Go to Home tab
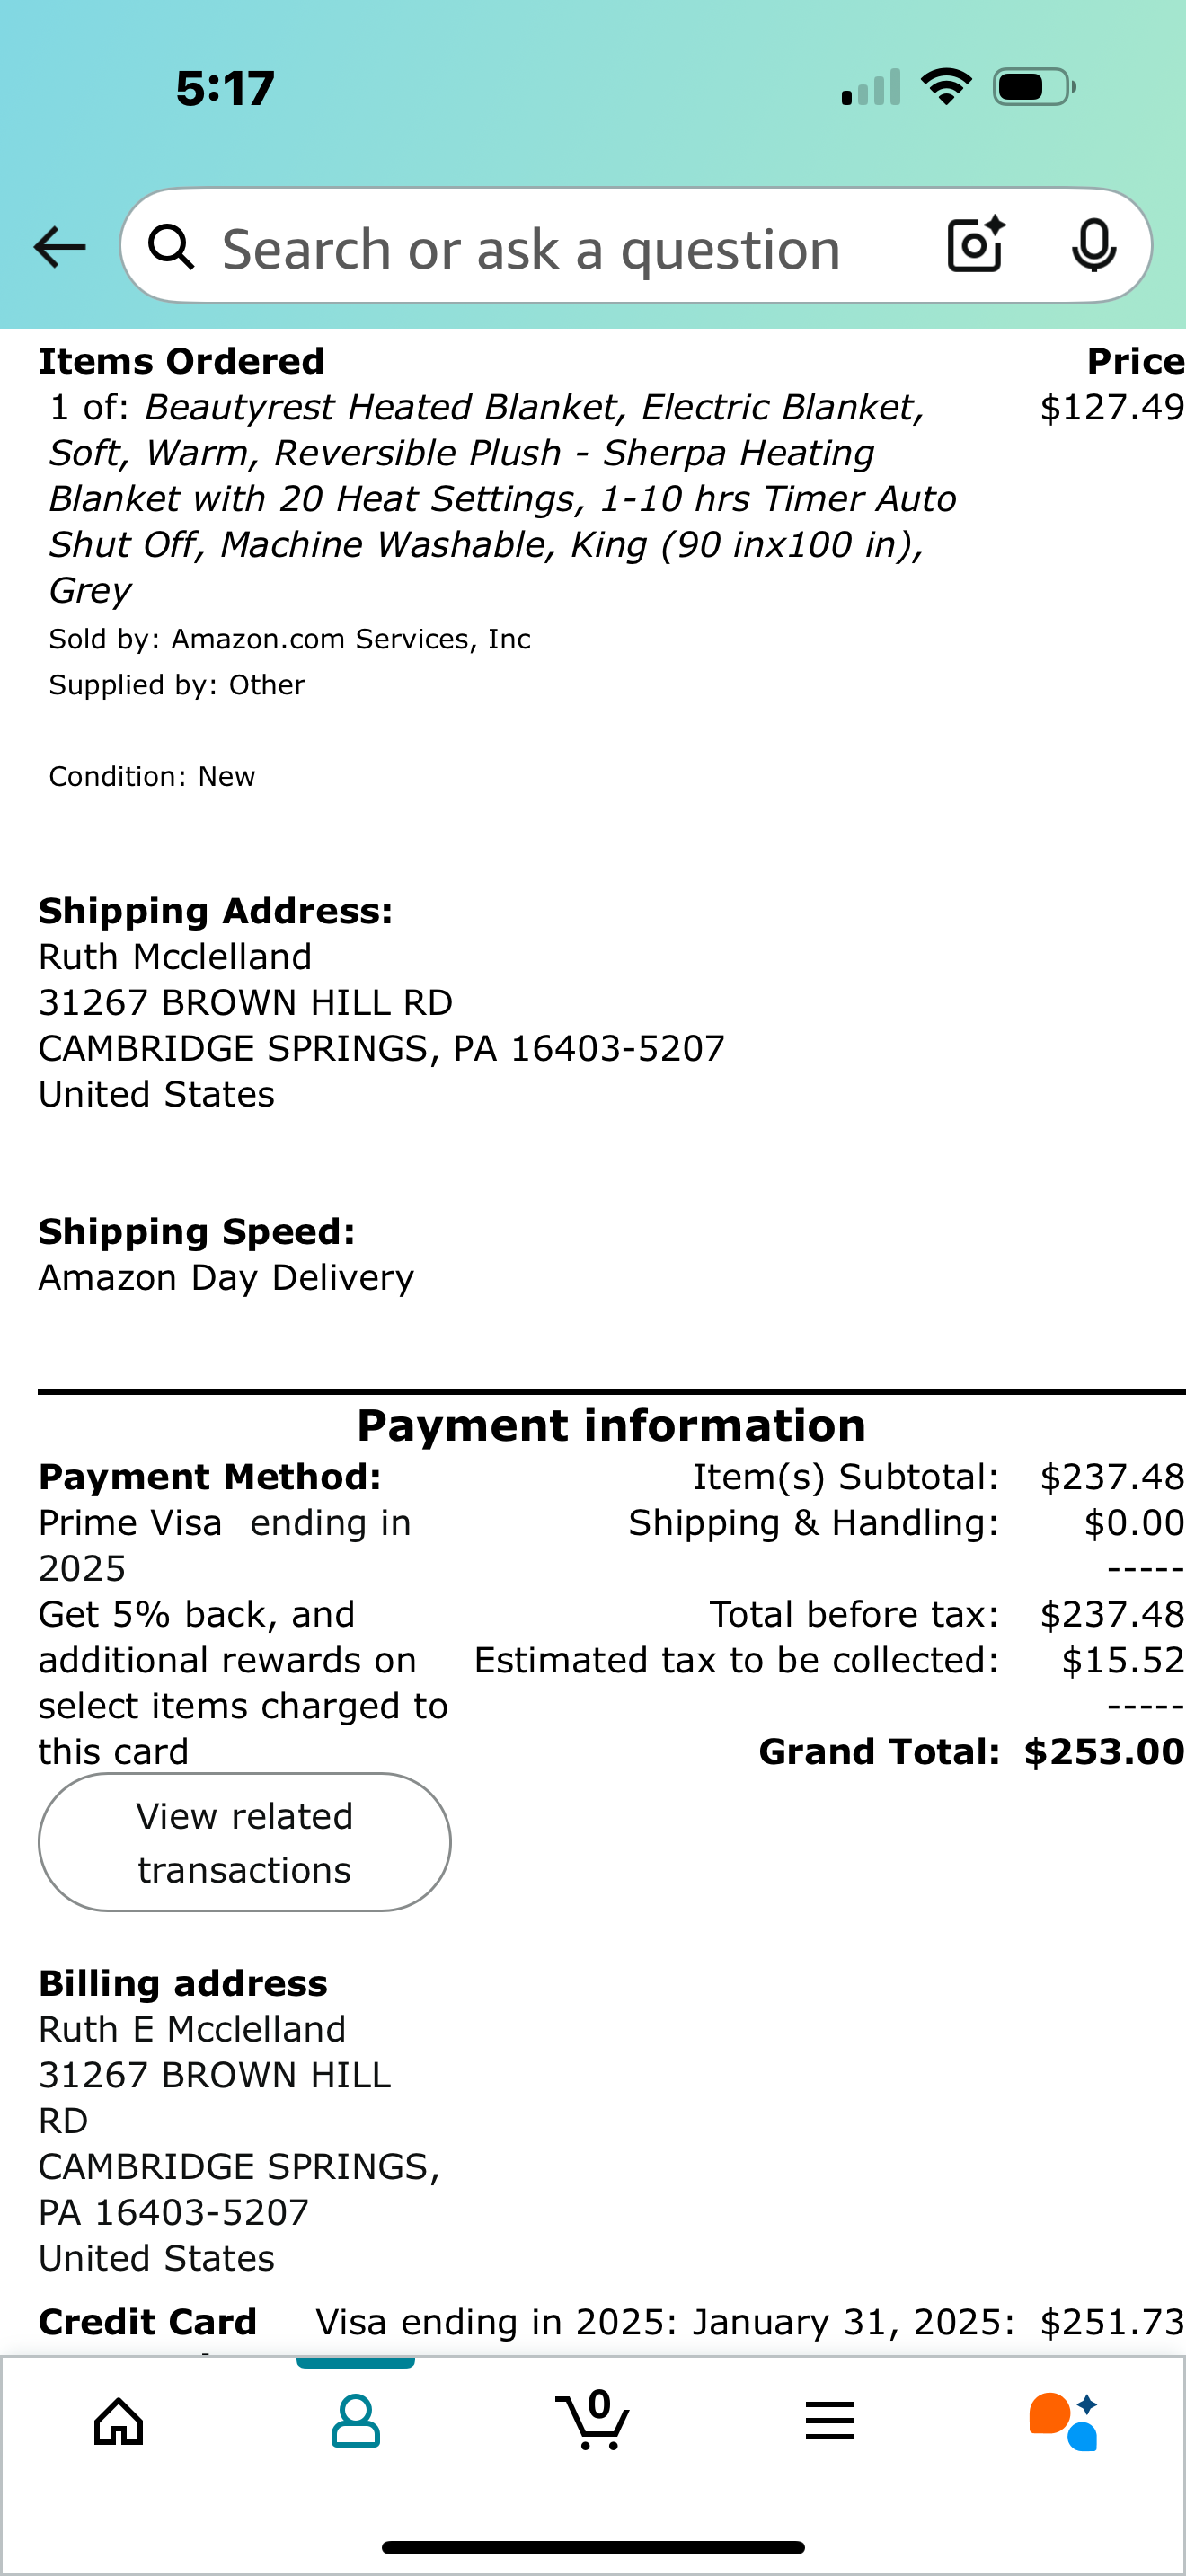 click(119, 2421)
